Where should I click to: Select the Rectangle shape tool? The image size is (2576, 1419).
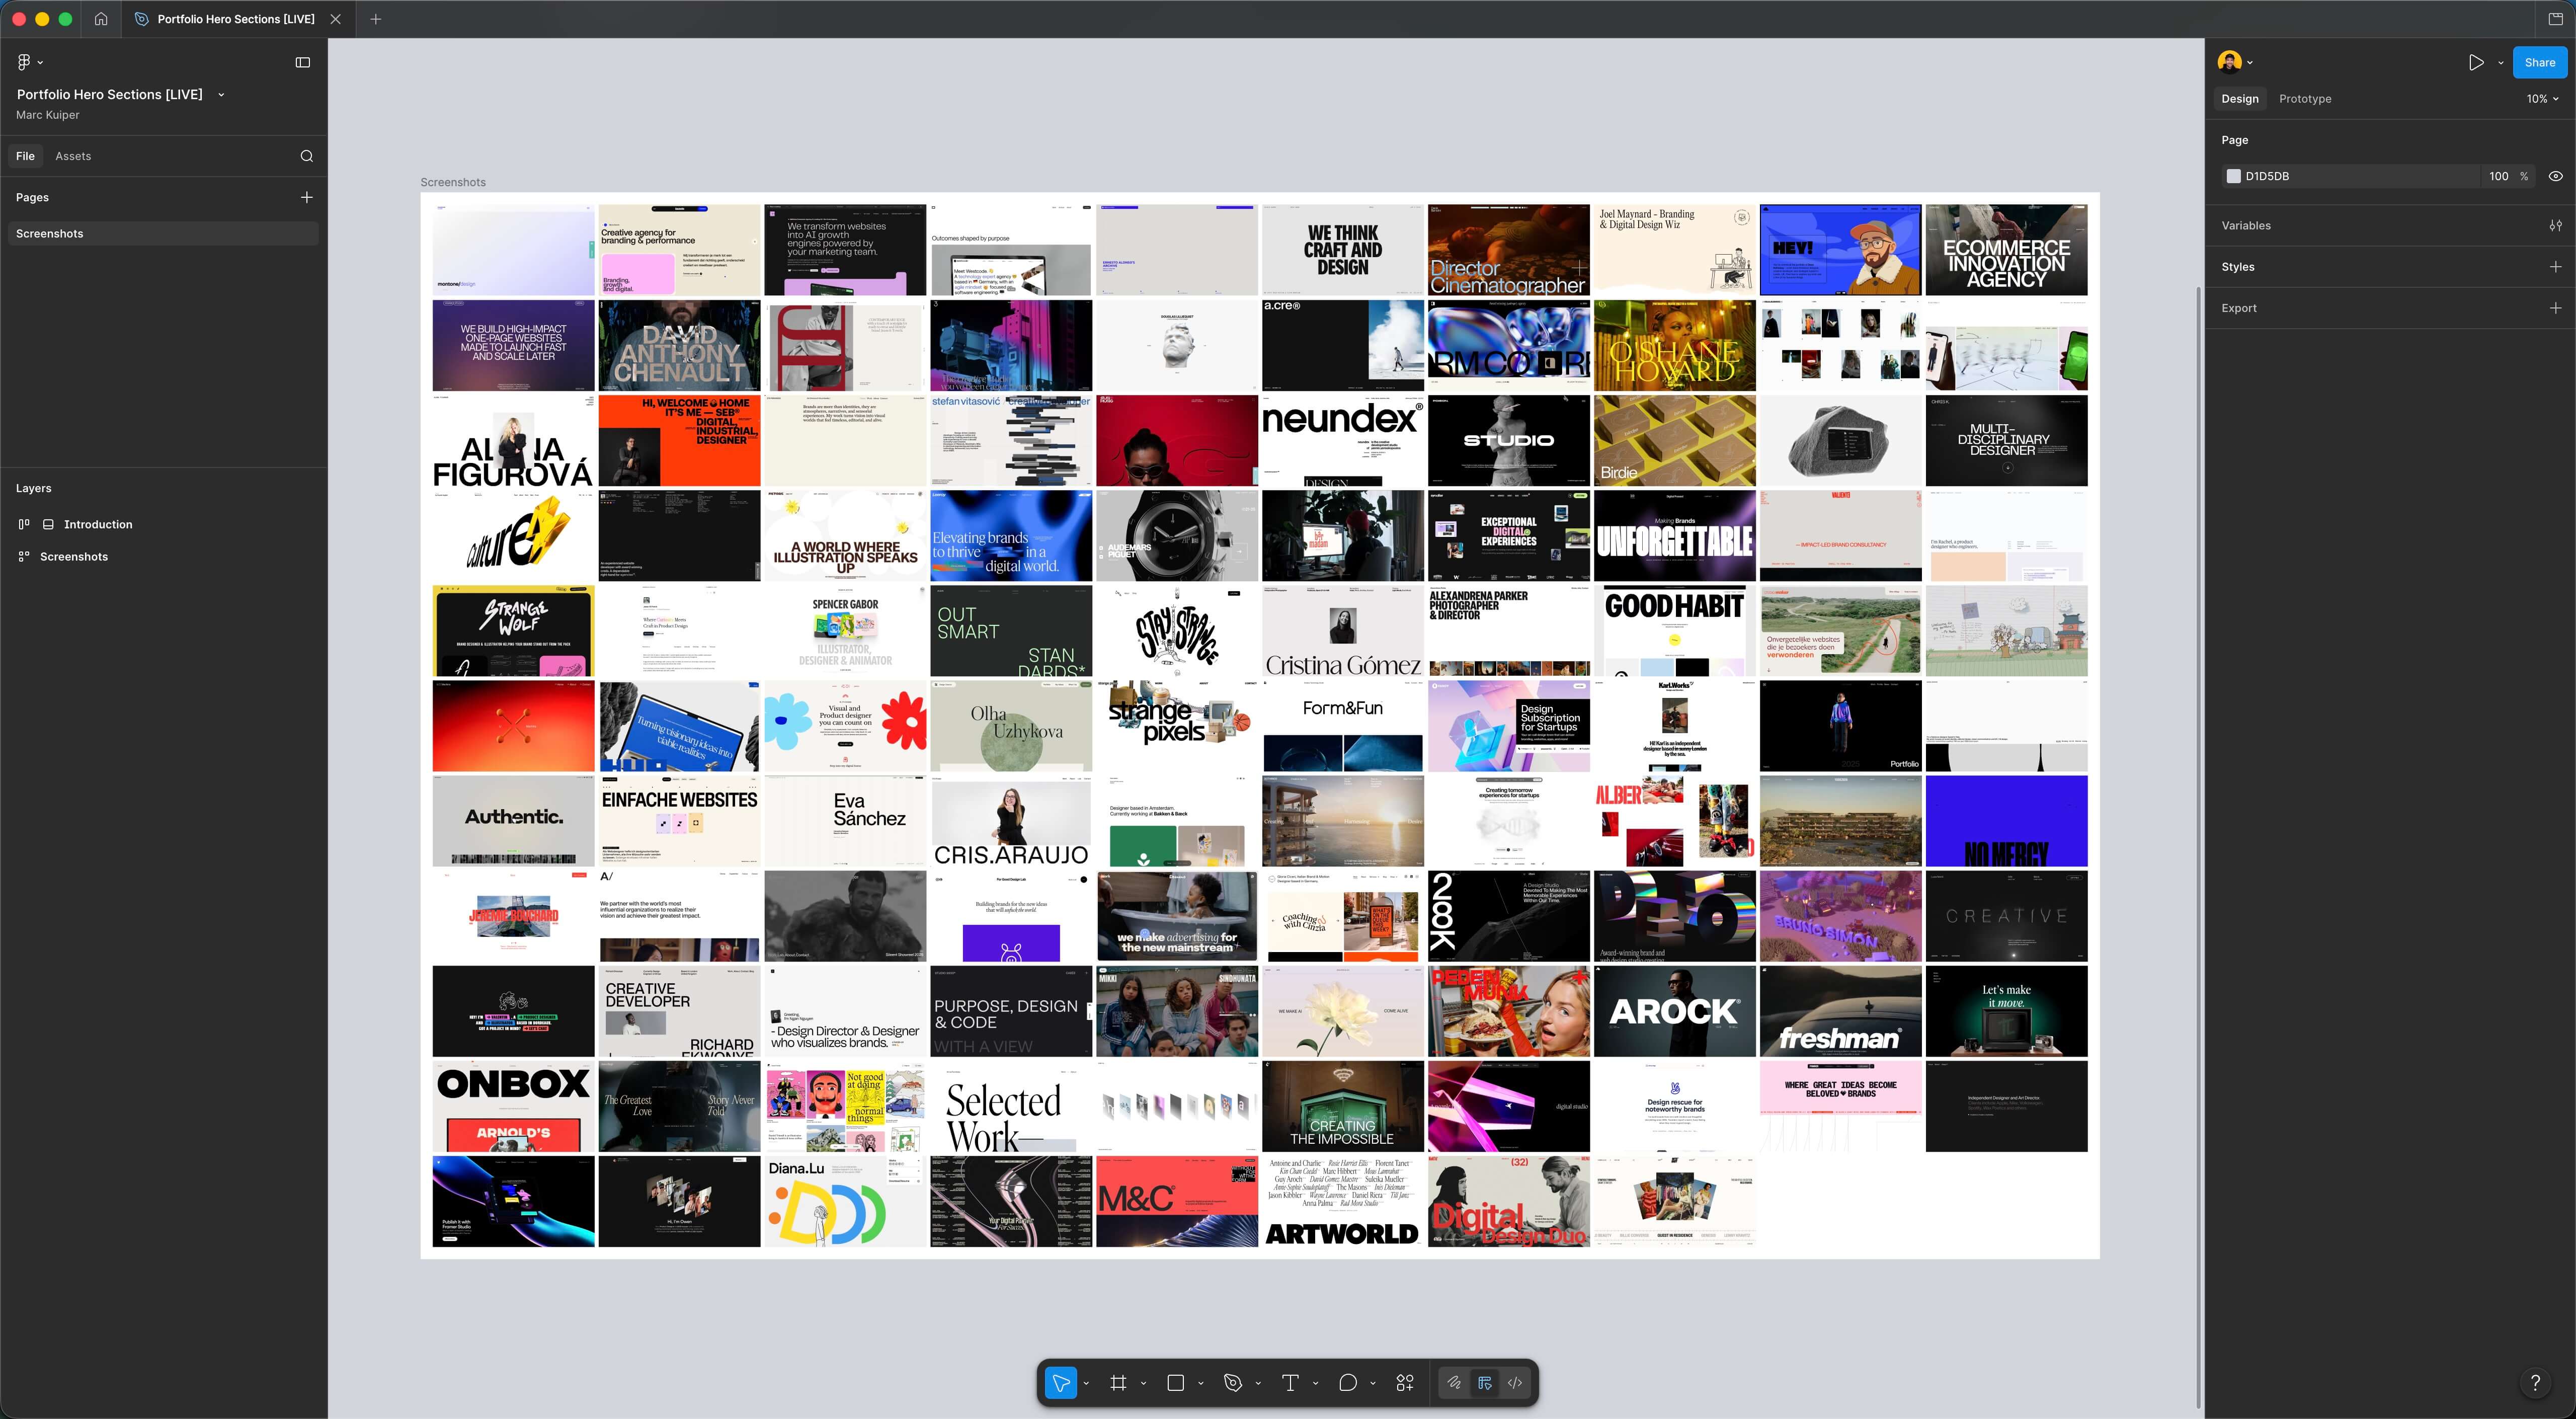[1176, 1383]
